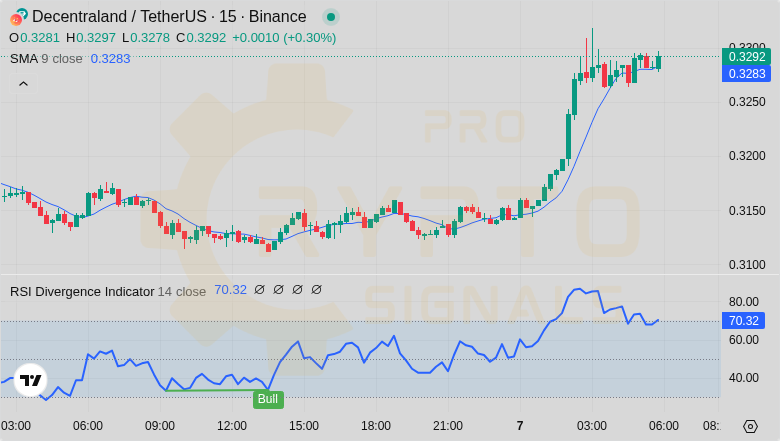The image size is (780, 441).
Task: Click the 18:00 time axis label
Action: (x=376, y=426)
